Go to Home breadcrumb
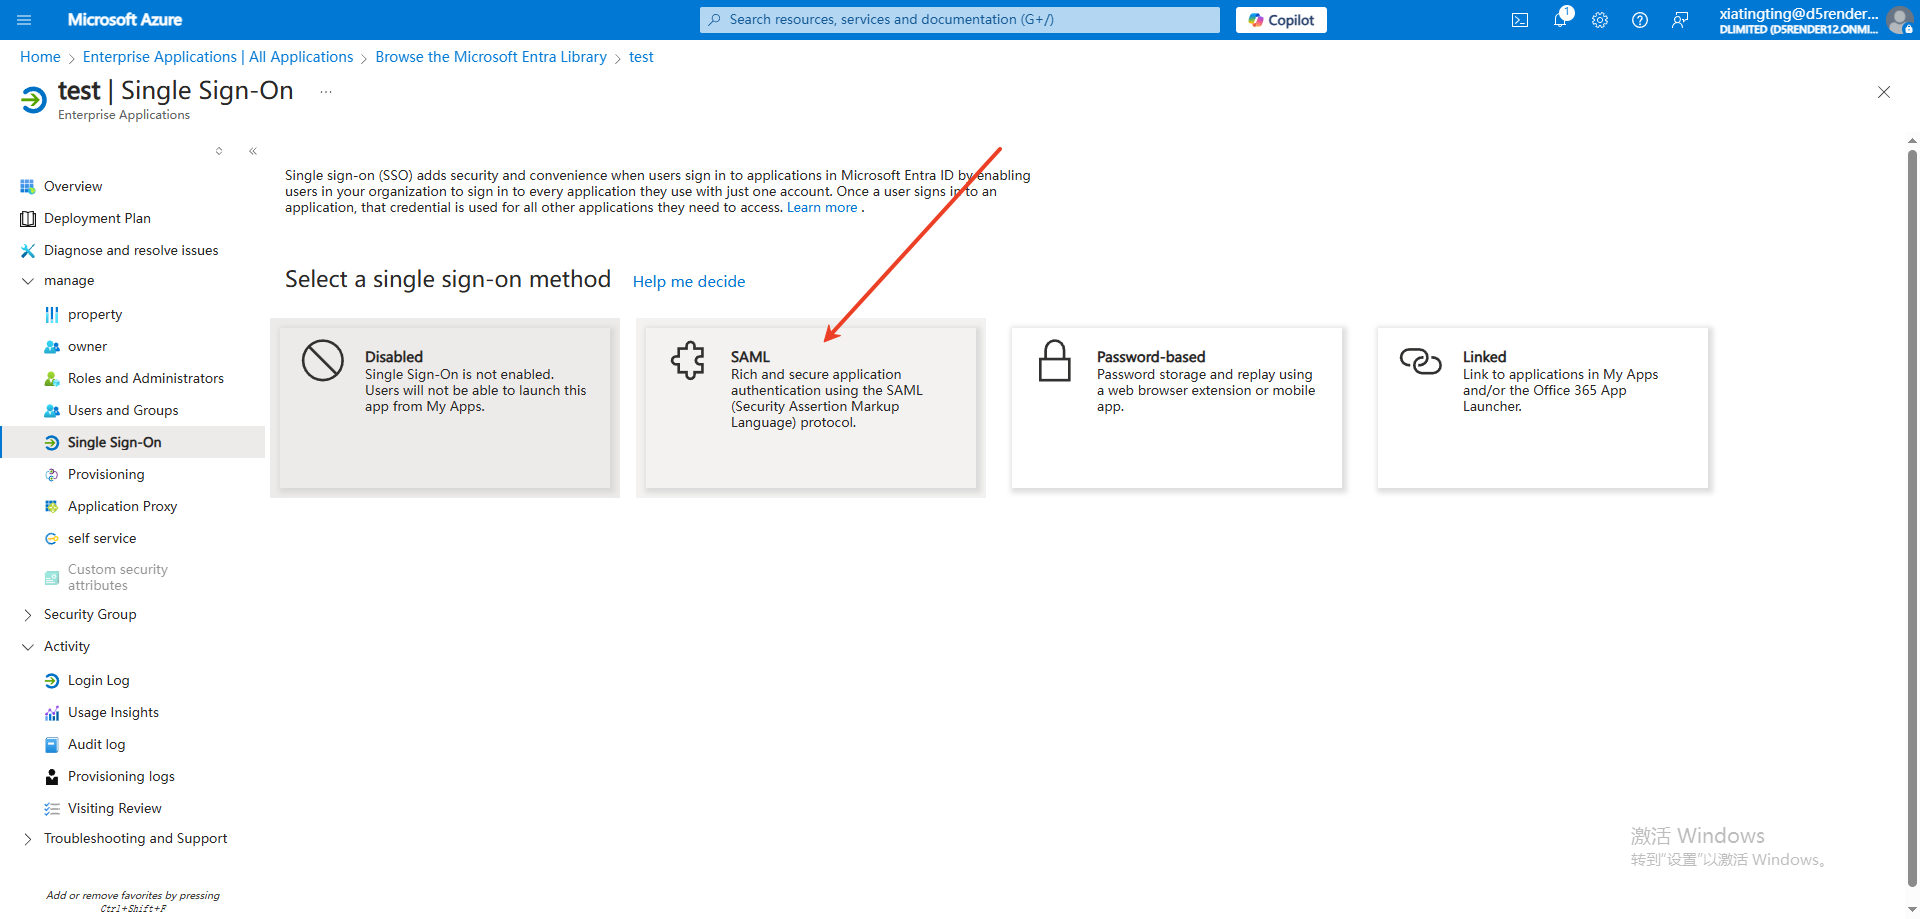 coord(40,57)
